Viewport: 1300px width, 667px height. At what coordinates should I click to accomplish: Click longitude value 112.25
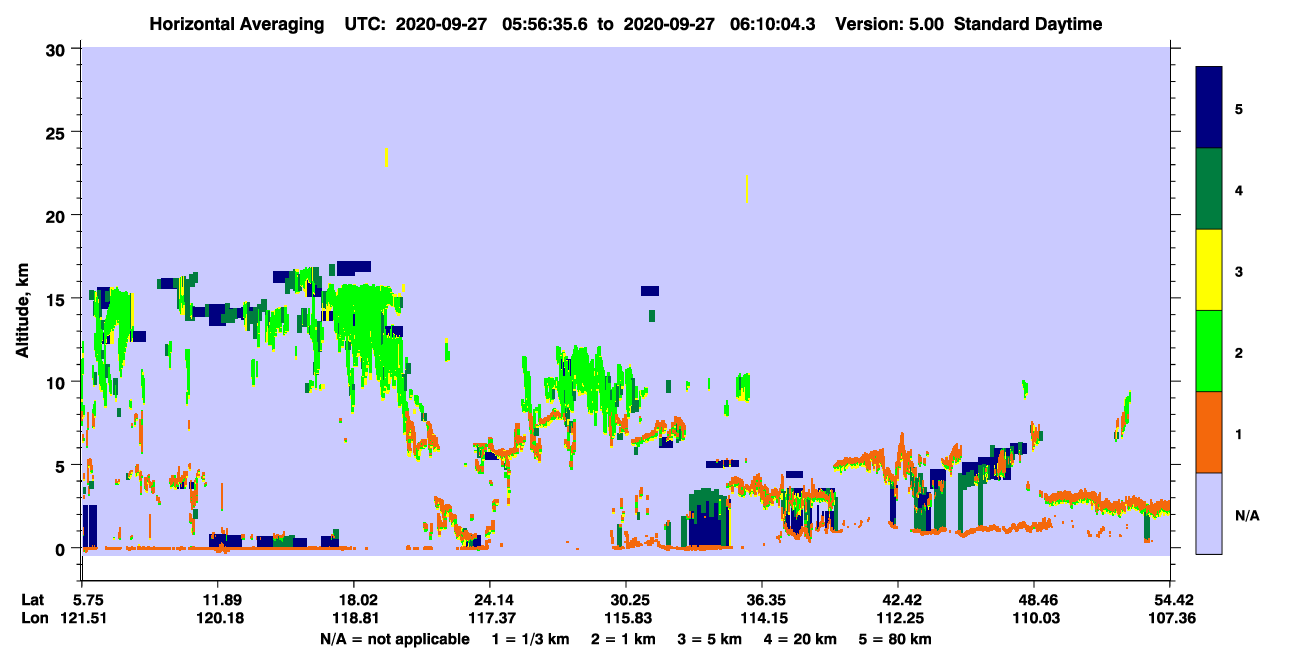(x=898, y=618)
